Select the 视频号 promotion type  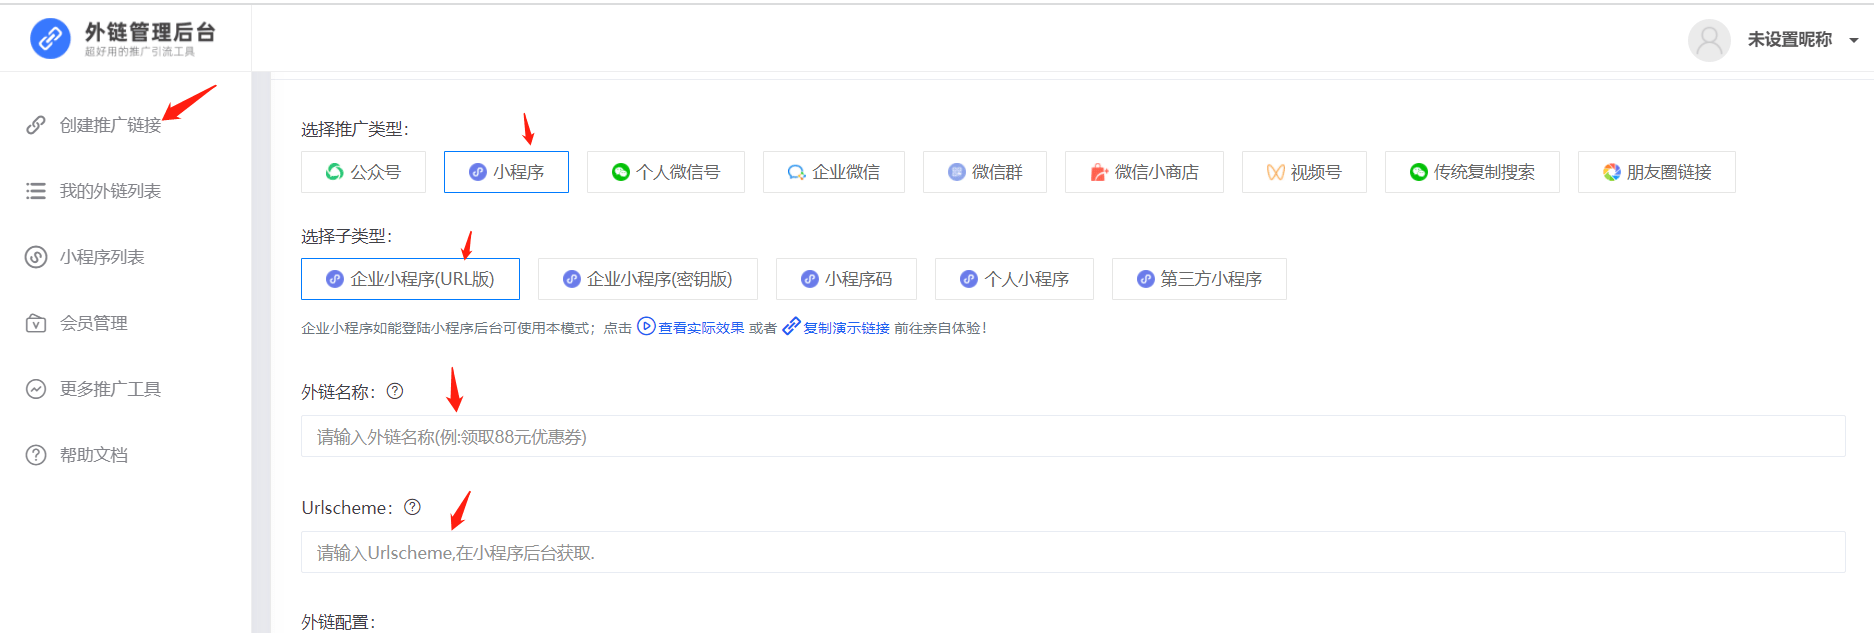pos(1304,172)
